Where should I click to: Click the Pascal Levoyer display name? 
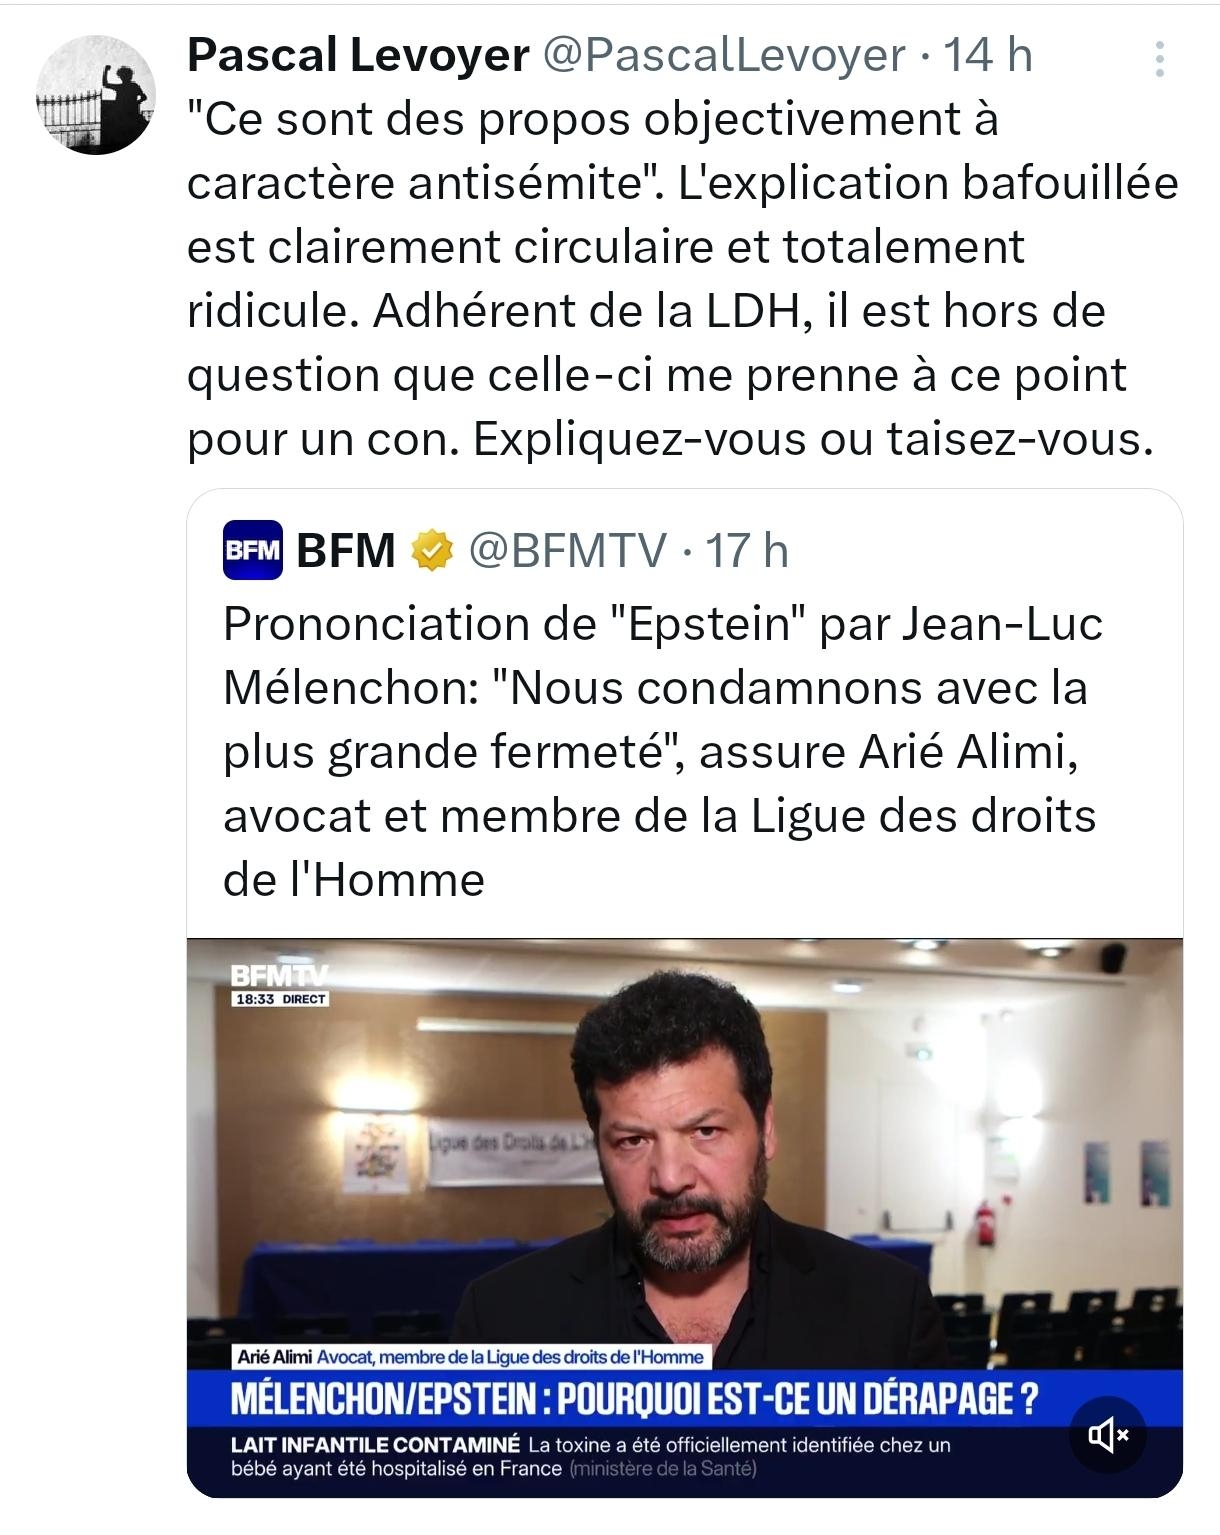coord(357,55)
